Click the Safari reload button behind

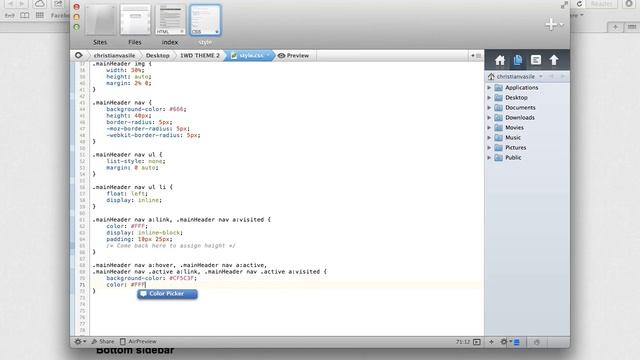[x=580, y=4]
